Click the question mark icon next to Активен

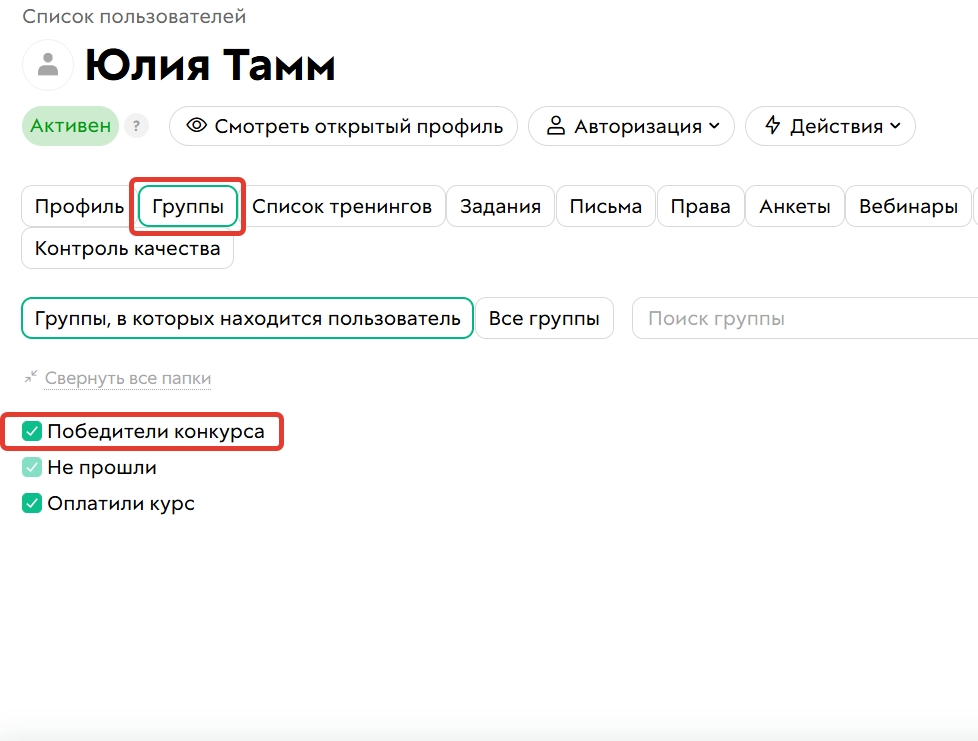tap(136, 126)
